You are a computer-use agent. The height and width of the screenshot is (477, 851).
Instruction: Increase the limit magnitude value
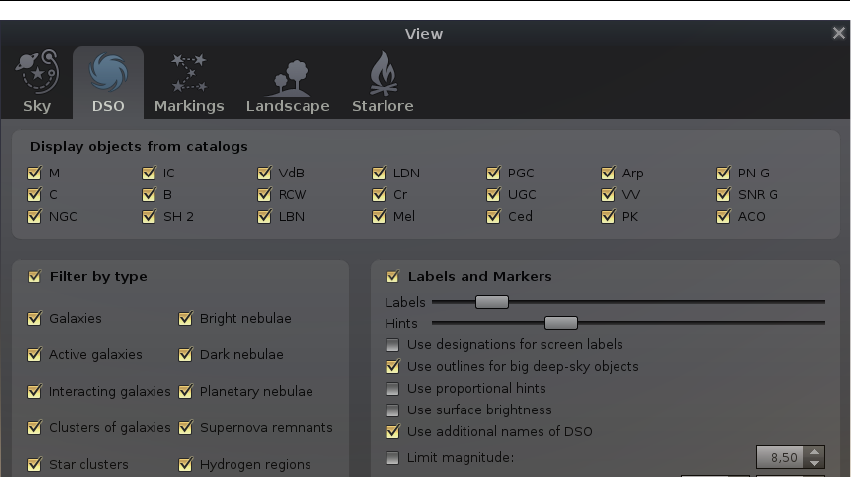coord(815,451)
